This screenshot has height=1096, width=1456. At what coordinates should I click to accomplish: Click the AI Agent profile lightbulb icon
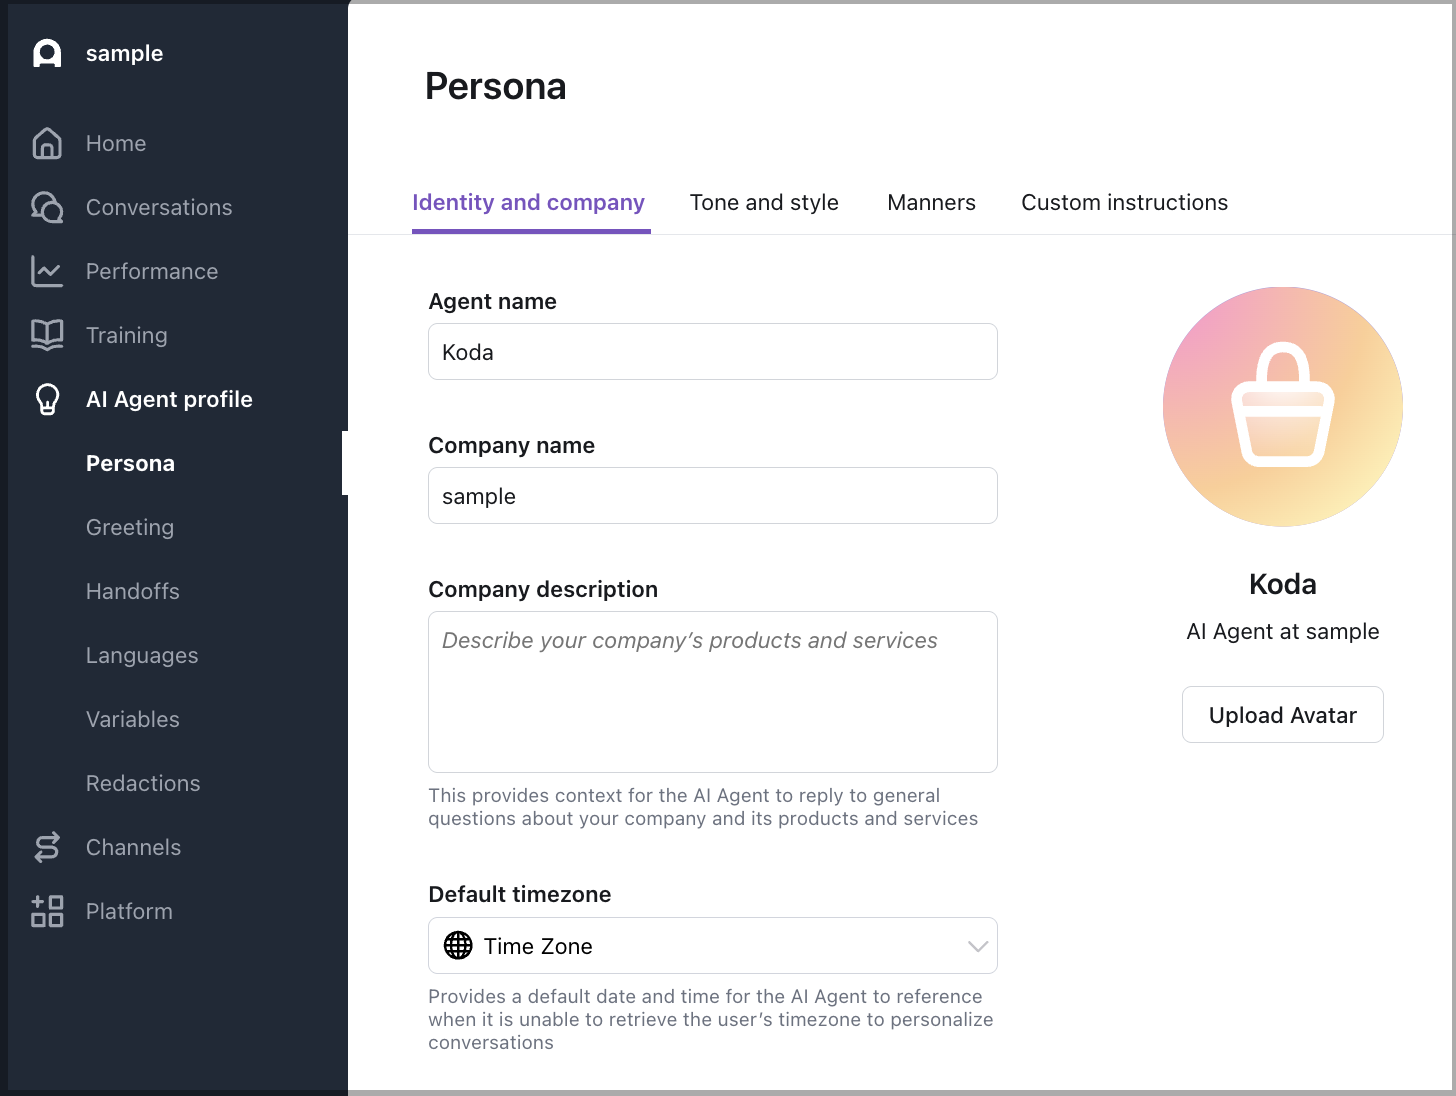(47, 400)
